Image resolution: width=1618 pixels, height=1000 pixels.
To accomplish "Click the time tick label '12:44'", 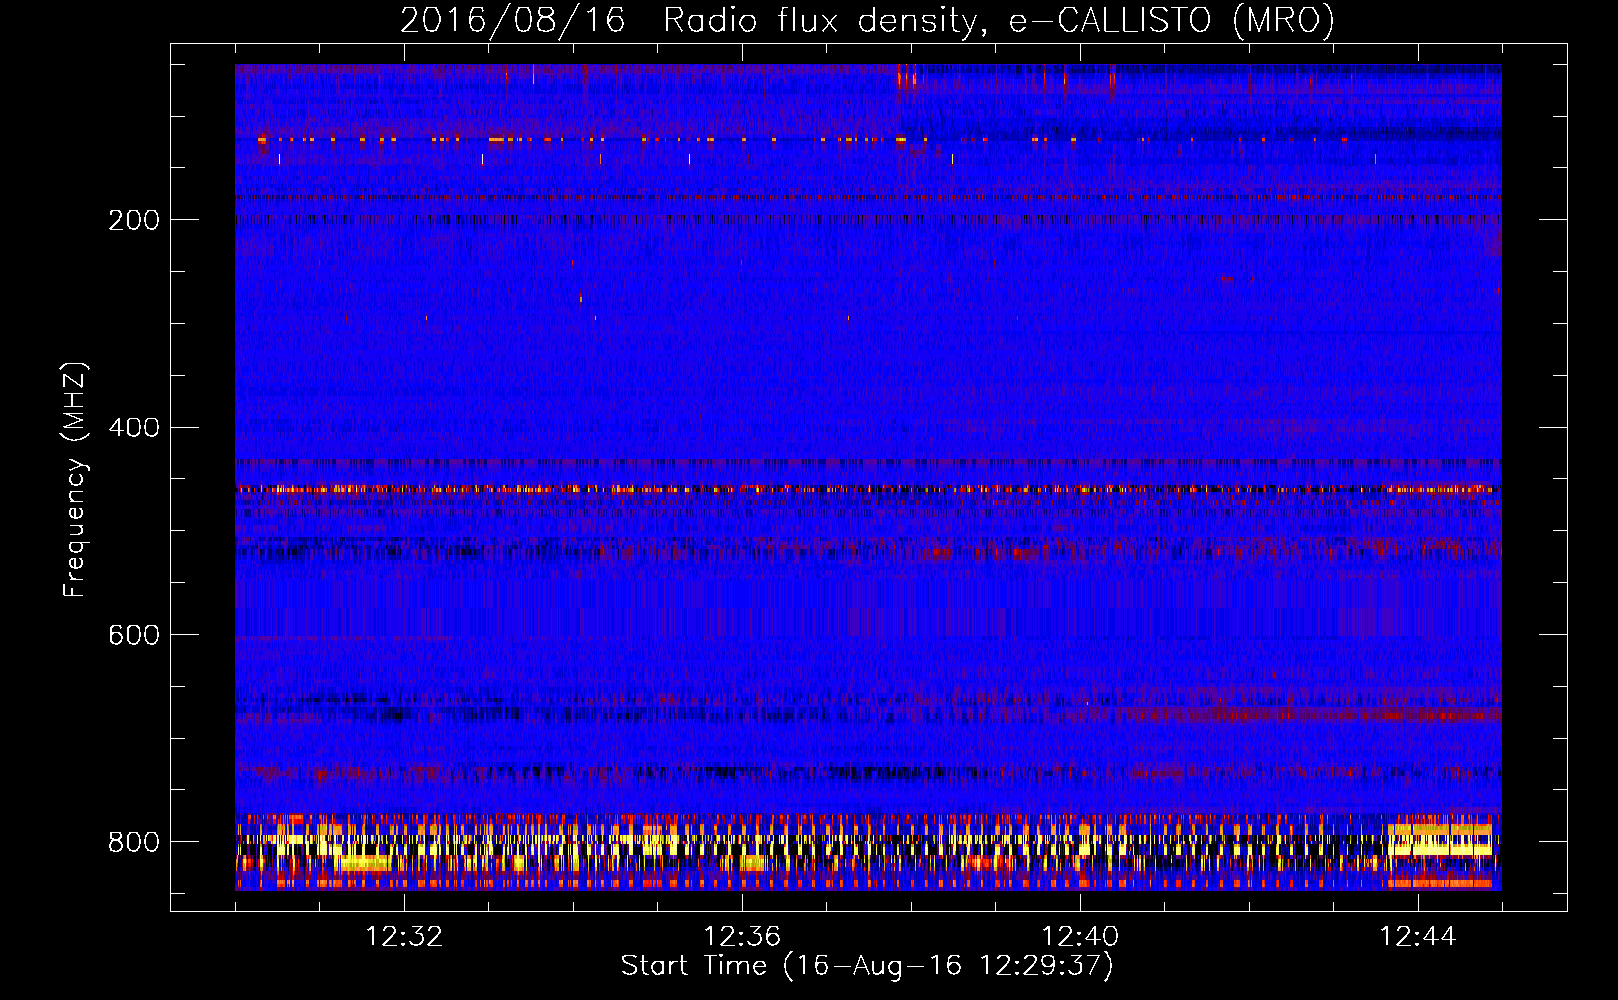I will [1418, 937].
